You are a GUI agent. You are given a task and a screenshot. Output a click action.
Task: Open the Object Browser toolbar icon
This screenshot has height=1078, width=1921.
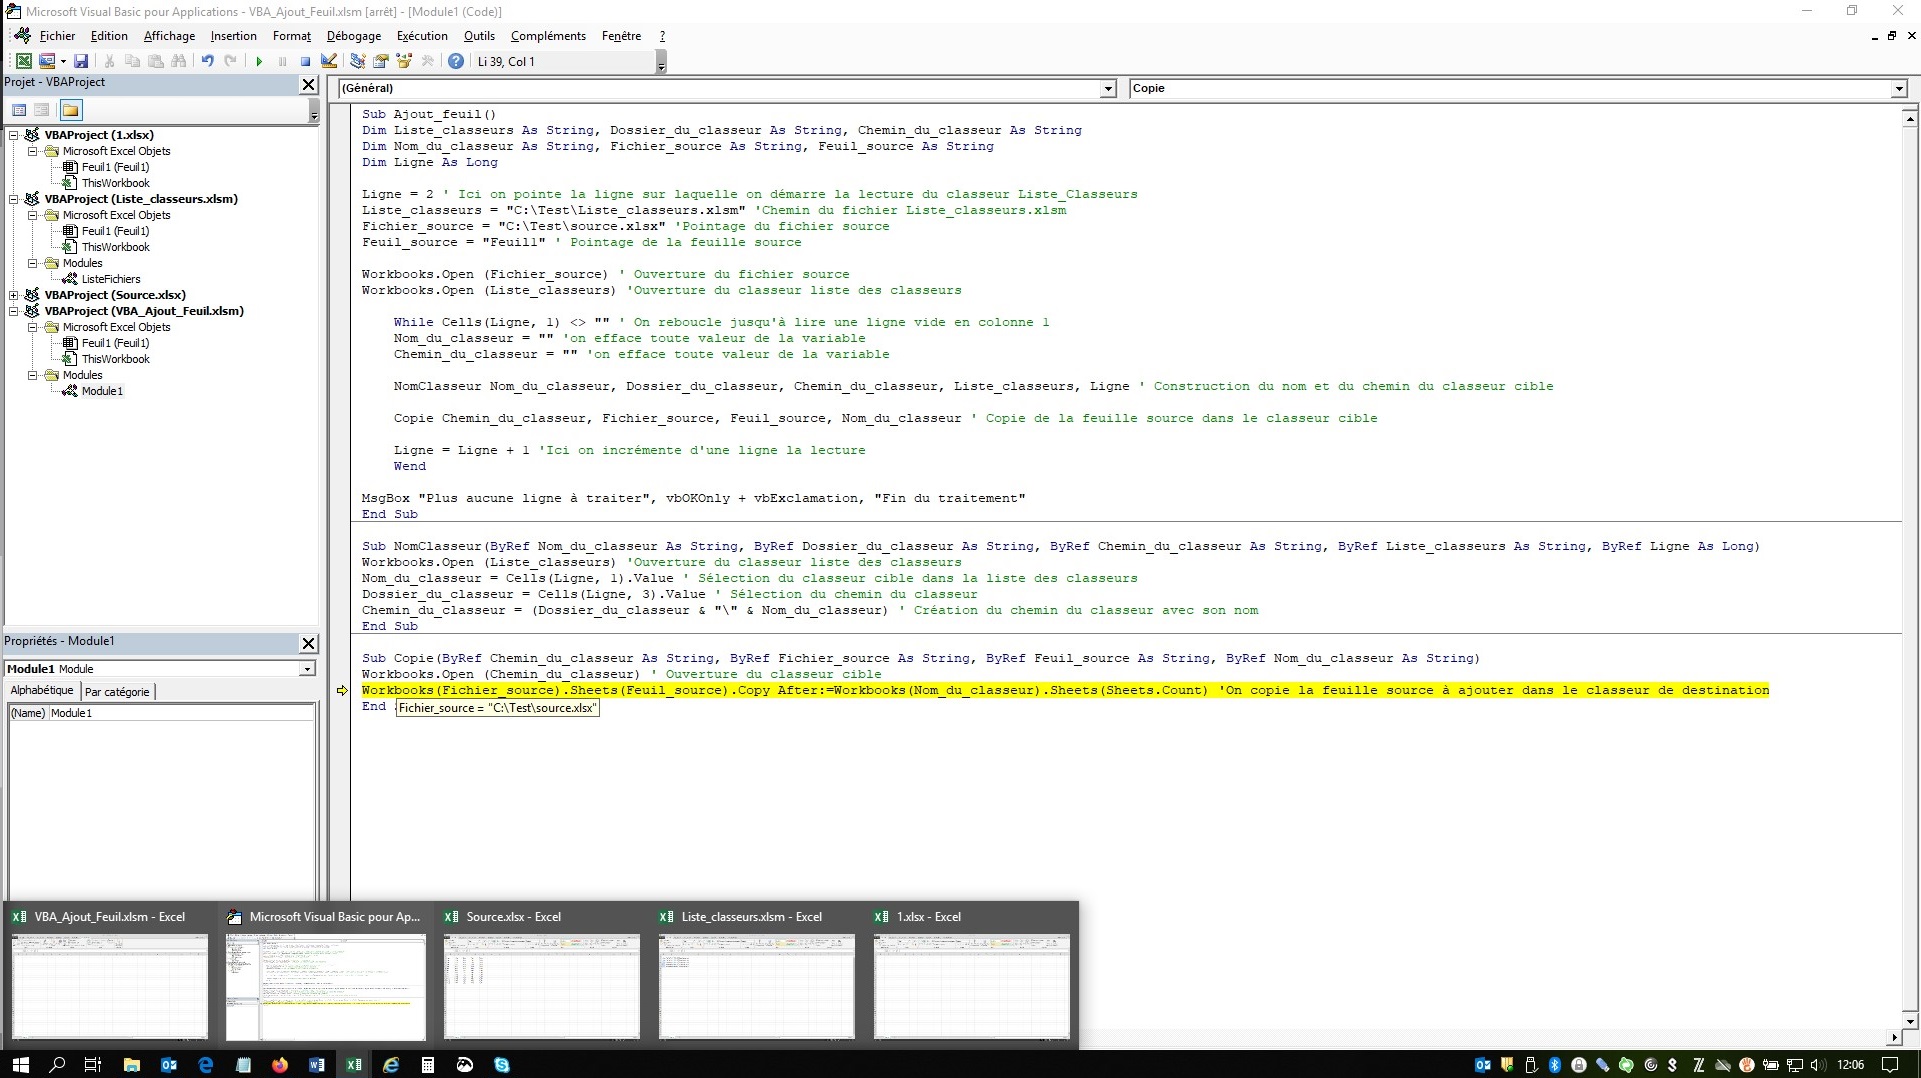click(x=404, y=61)
